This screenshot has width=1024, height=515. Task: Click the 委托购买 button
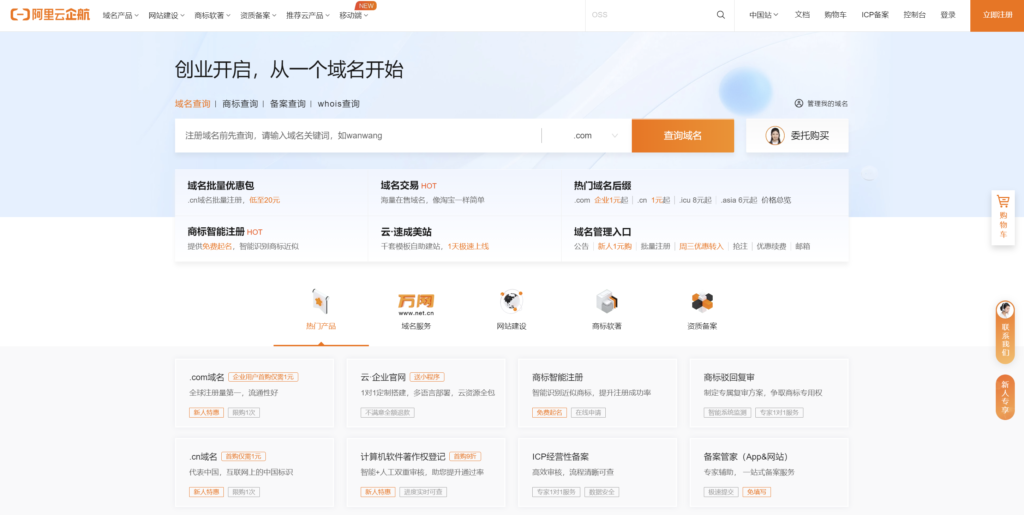[x=797, y=136]
